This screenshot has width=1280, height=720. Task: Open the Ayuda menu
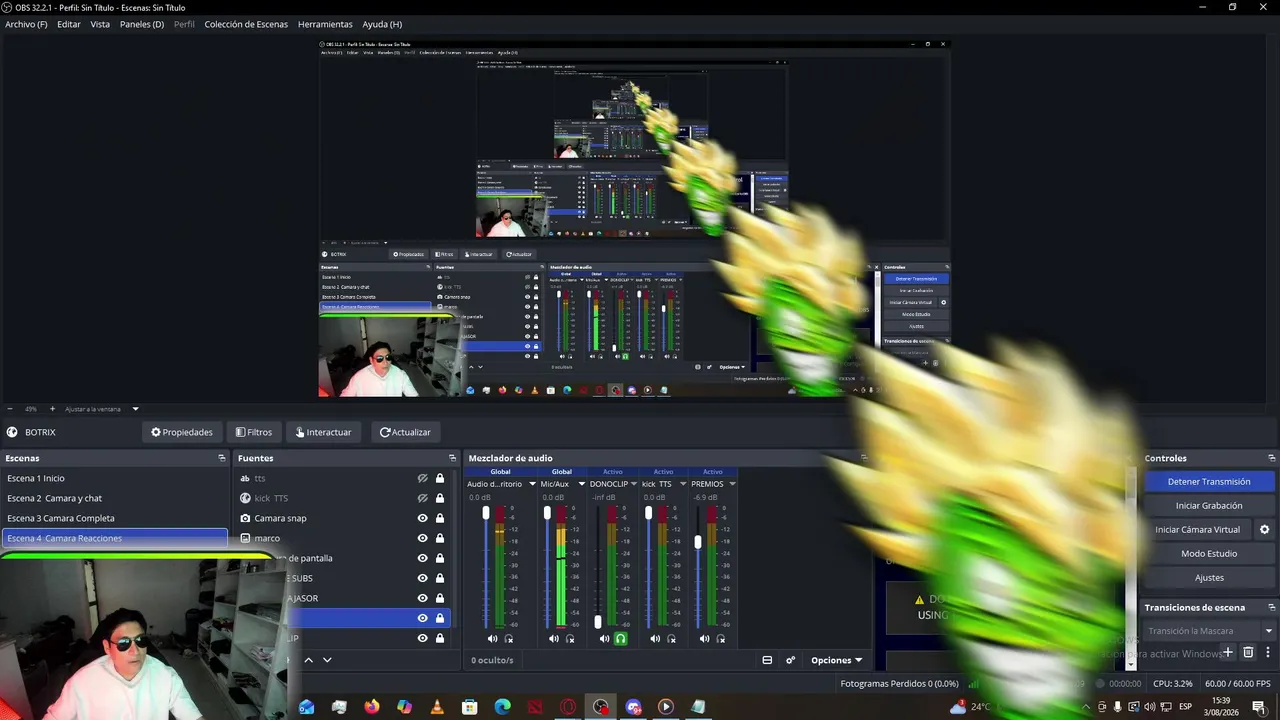(x=382, y=24)
